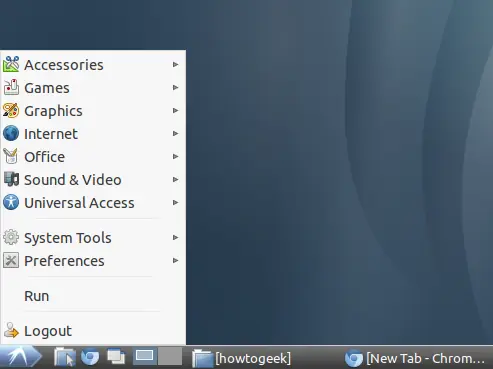Select Universal Access in the menu
This screenshot has height=369, width=493.
point(93,202)
